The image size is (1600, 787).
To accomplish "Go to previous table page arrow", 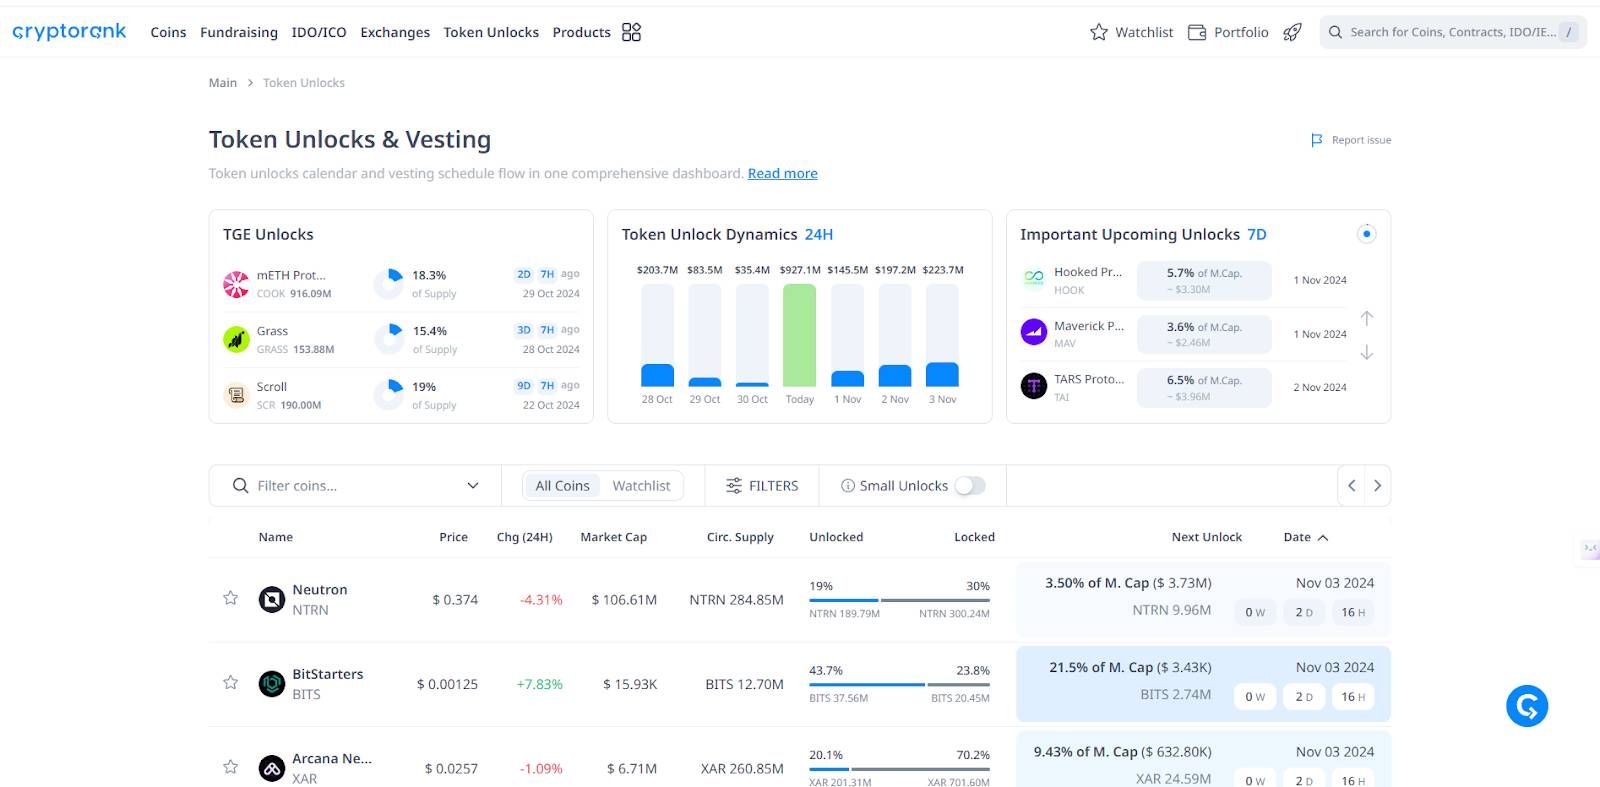I will pos(1352,486).
